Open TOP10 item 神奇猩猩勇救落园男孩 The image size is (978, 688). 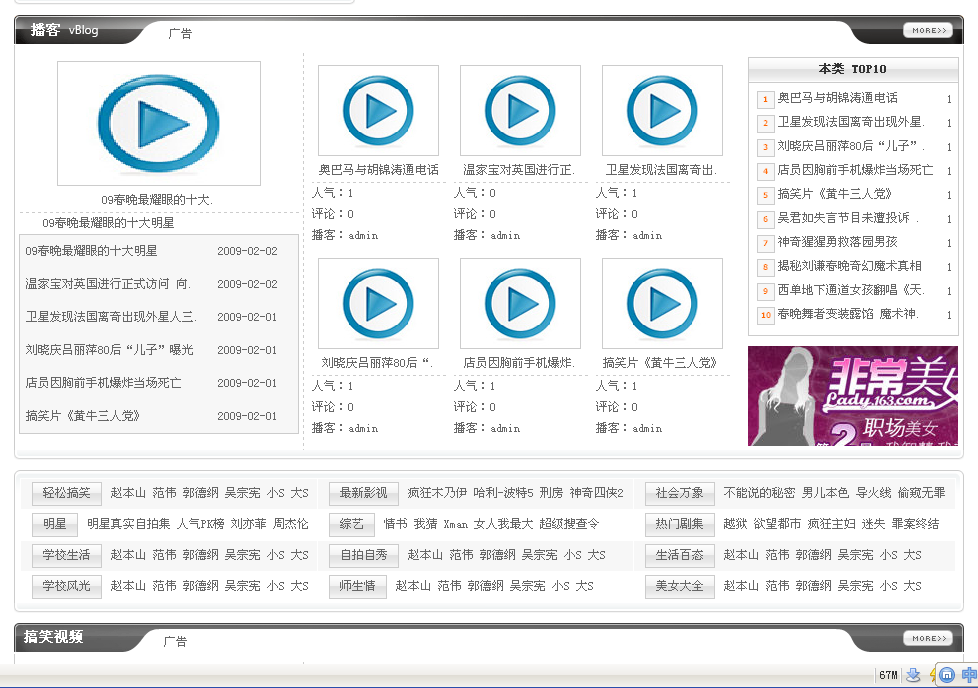[838, 242]
